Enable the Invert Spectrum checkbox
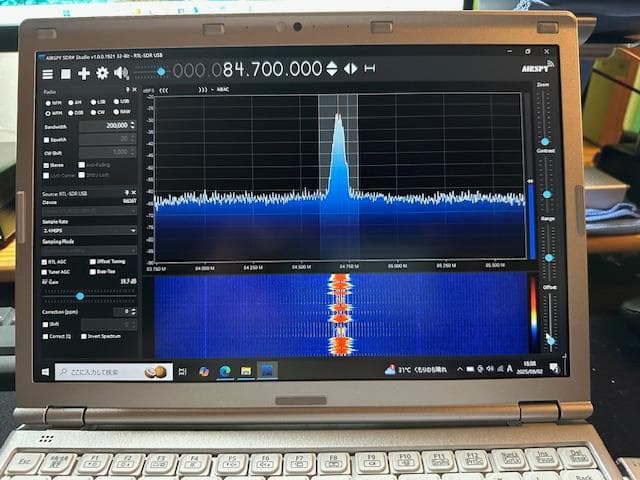 [x=84, y=336]
